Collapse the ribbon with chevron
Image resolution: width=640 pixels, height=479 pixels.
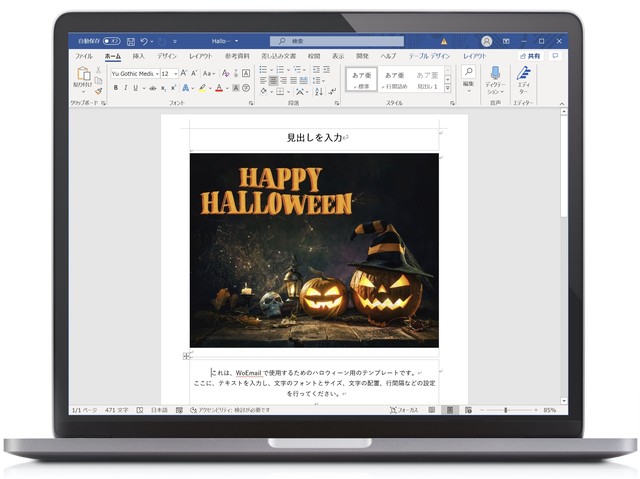[x=562, y=104]
